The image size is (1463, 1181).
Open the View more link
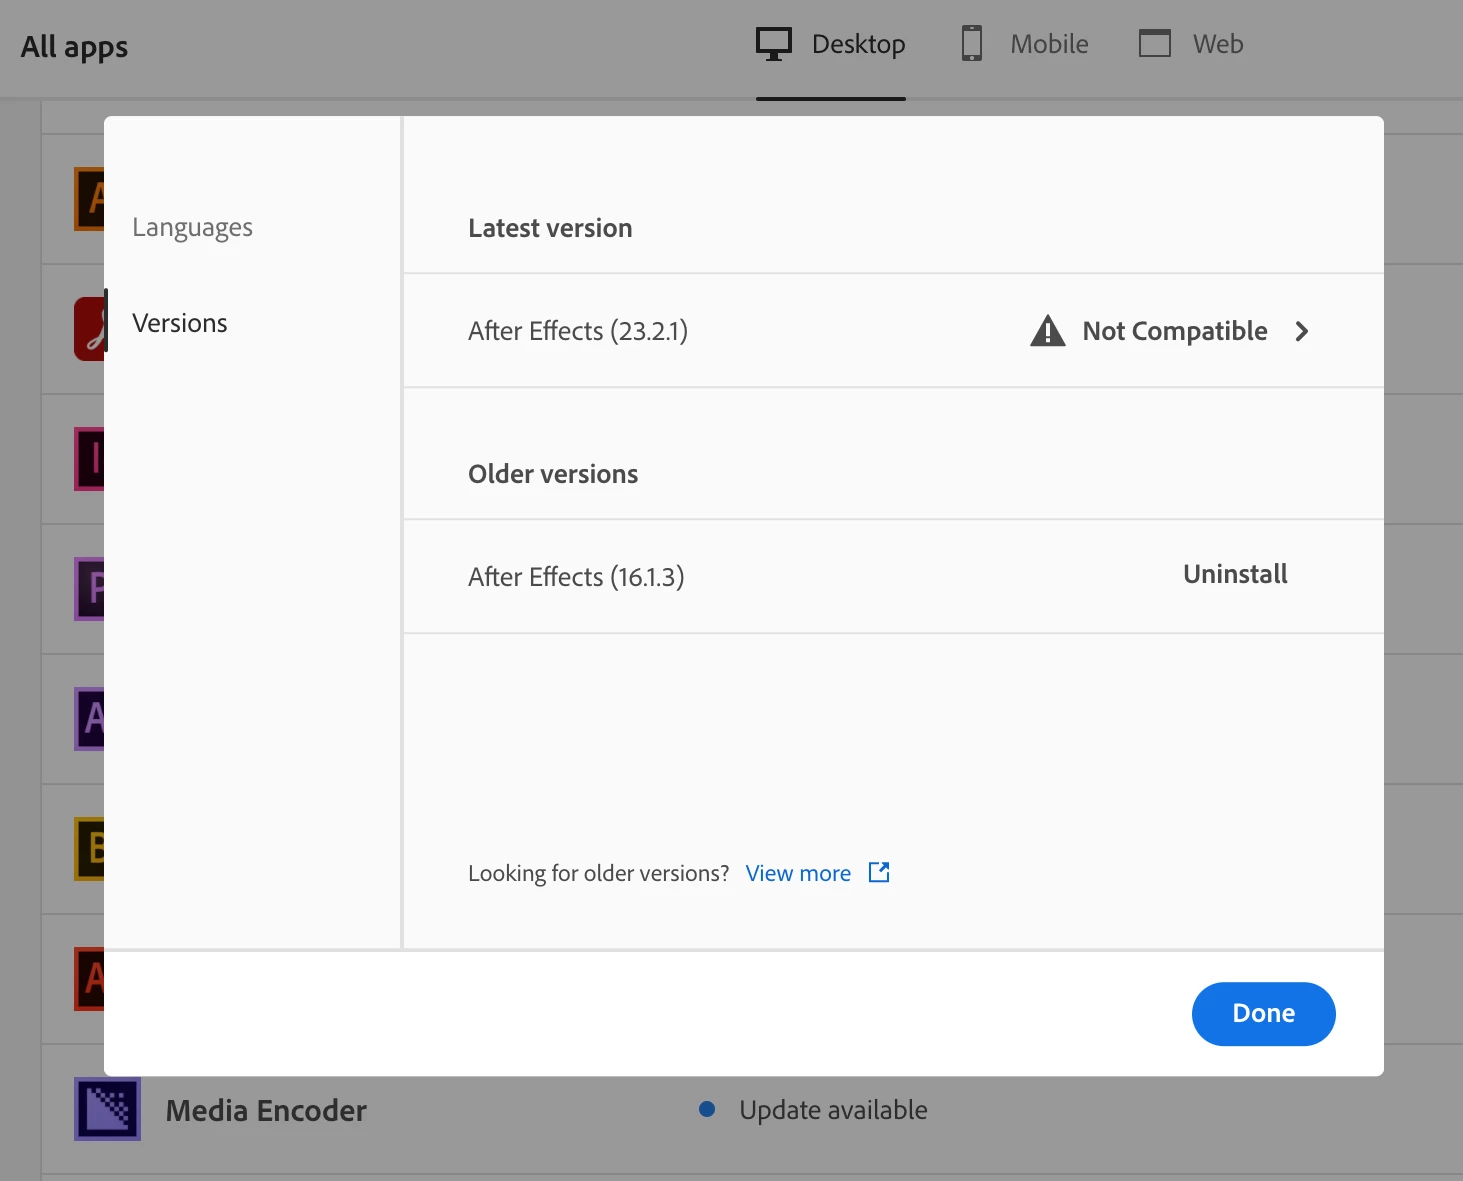(798, 873)
